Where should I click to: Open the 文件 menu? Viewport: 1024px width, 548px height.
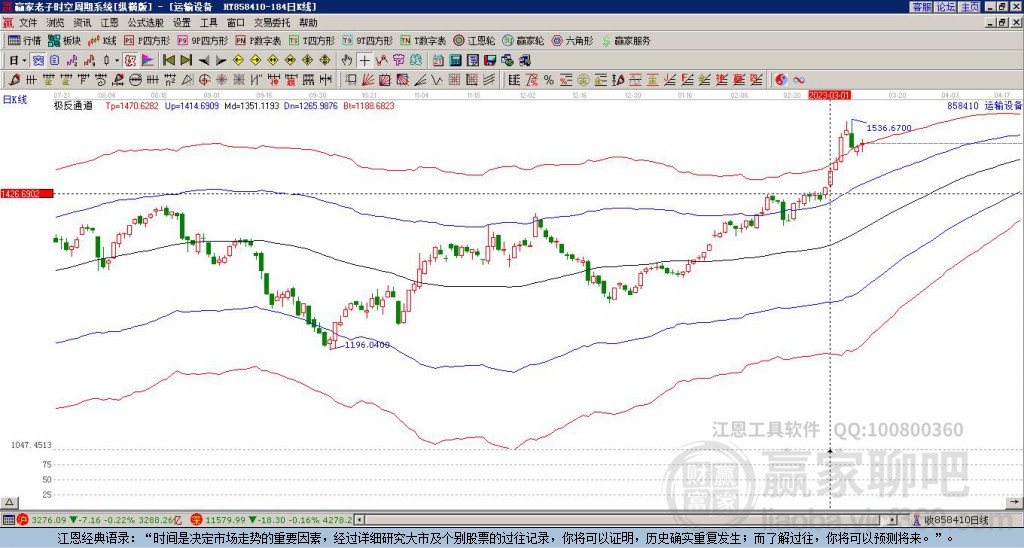pos(28,23)
